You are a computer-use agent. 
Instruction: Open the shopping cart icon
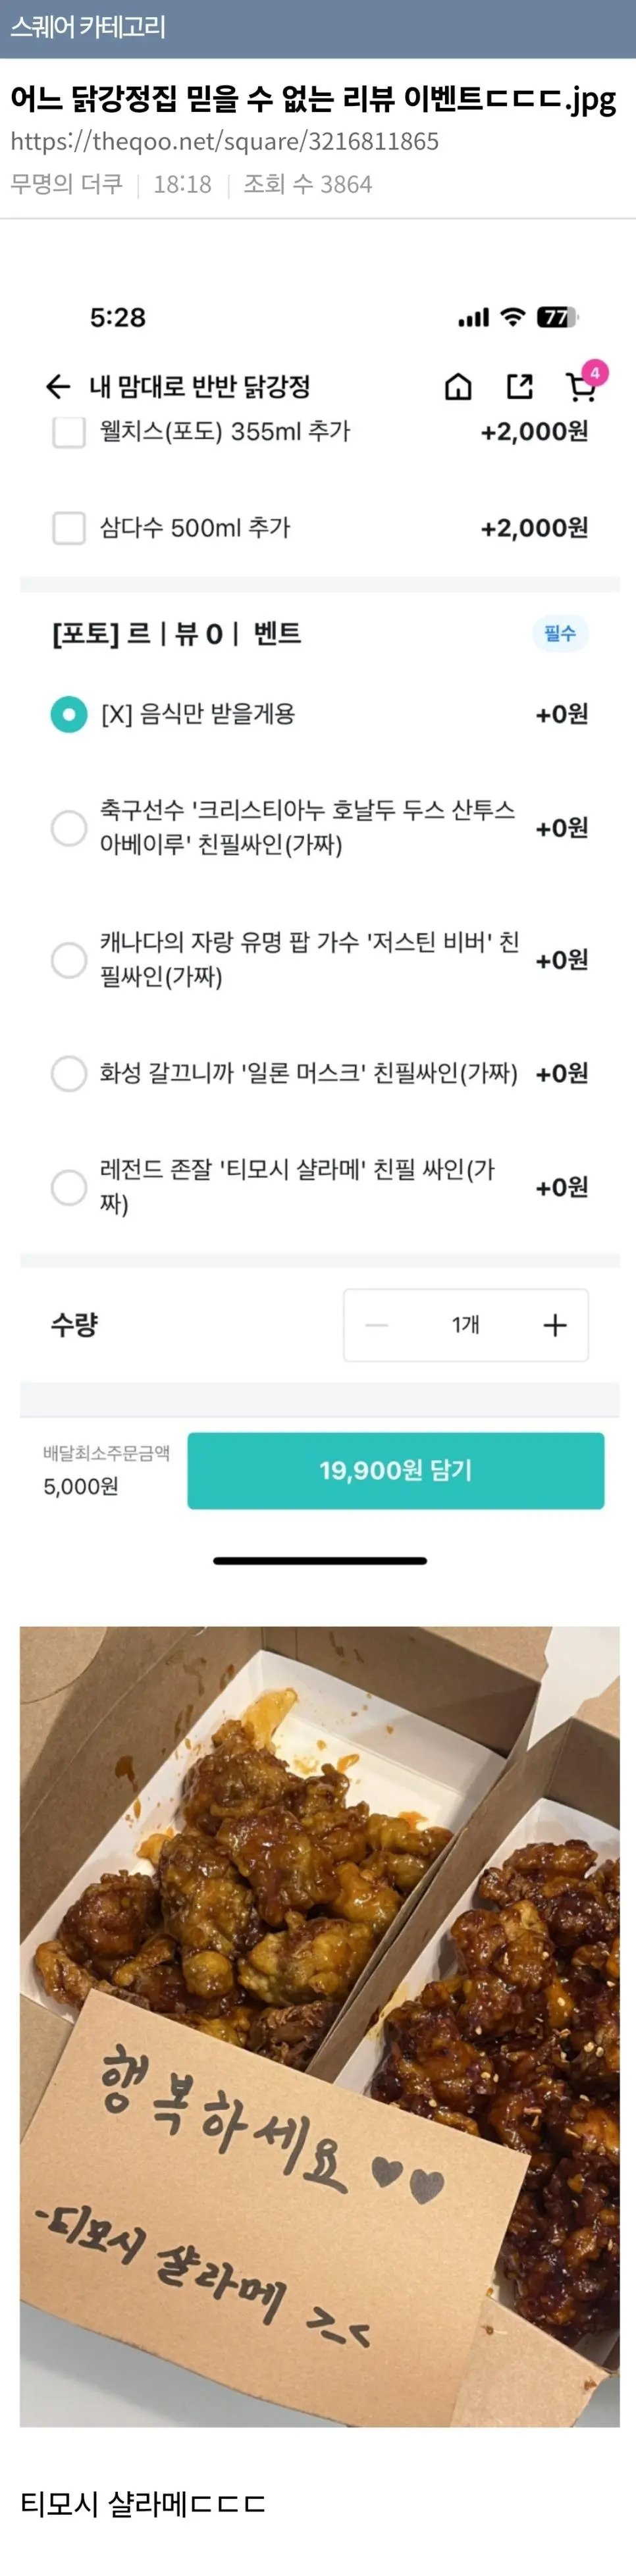[x=579, y=389]
